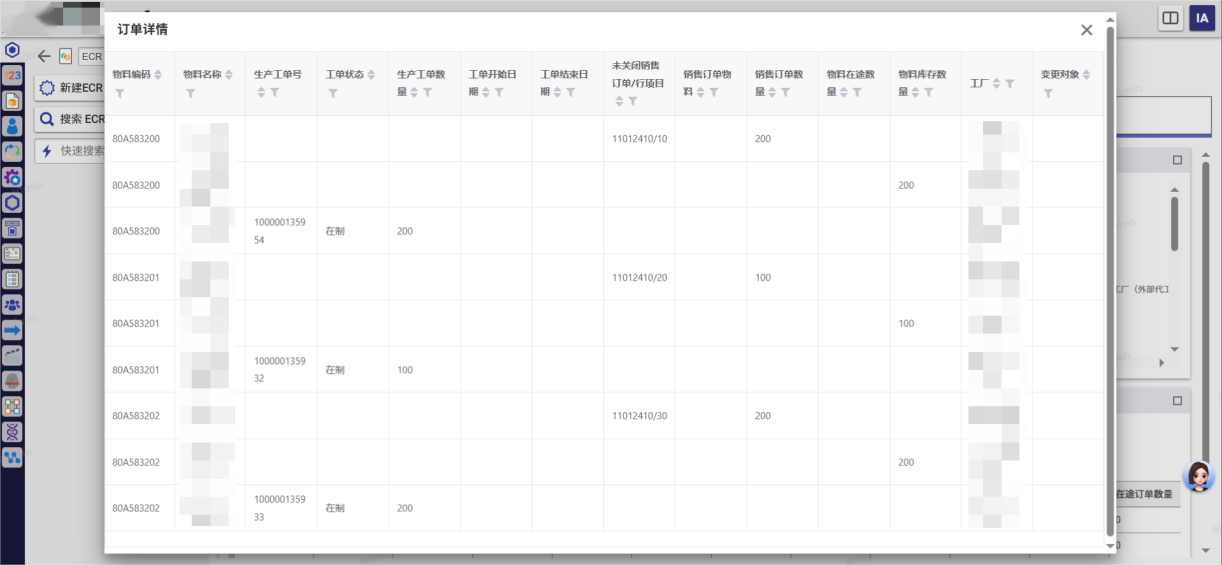Sort the 工单开始日期 column
The height and width of the screenshot is (565, 1222).
485,92
